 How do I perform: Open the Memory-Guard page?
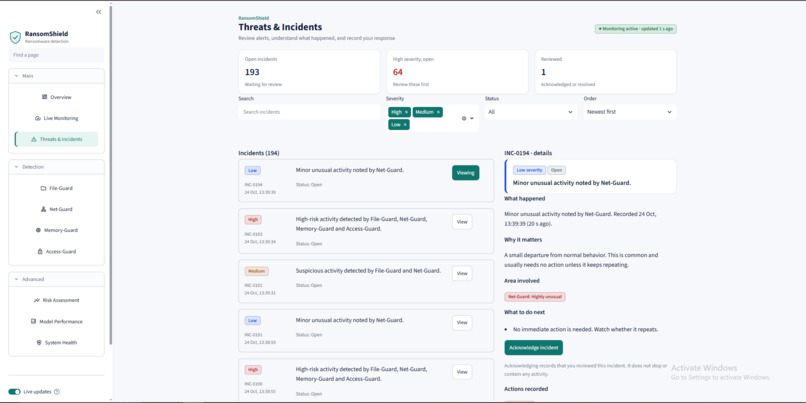pyautogui.click(x=57, y=230)
